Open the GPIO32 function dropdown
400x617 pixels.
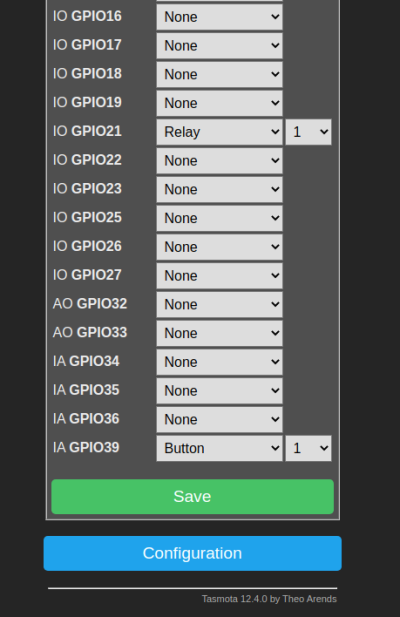[x=219, y=304]
